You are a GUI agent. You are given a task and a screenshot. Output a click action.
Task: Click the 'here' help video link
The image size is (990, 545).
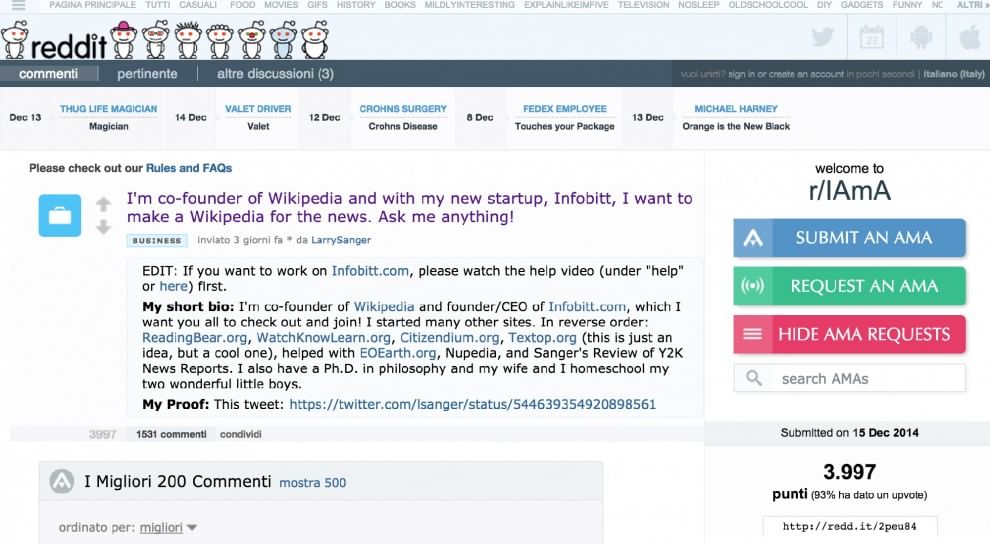click(x=174, y=286)
